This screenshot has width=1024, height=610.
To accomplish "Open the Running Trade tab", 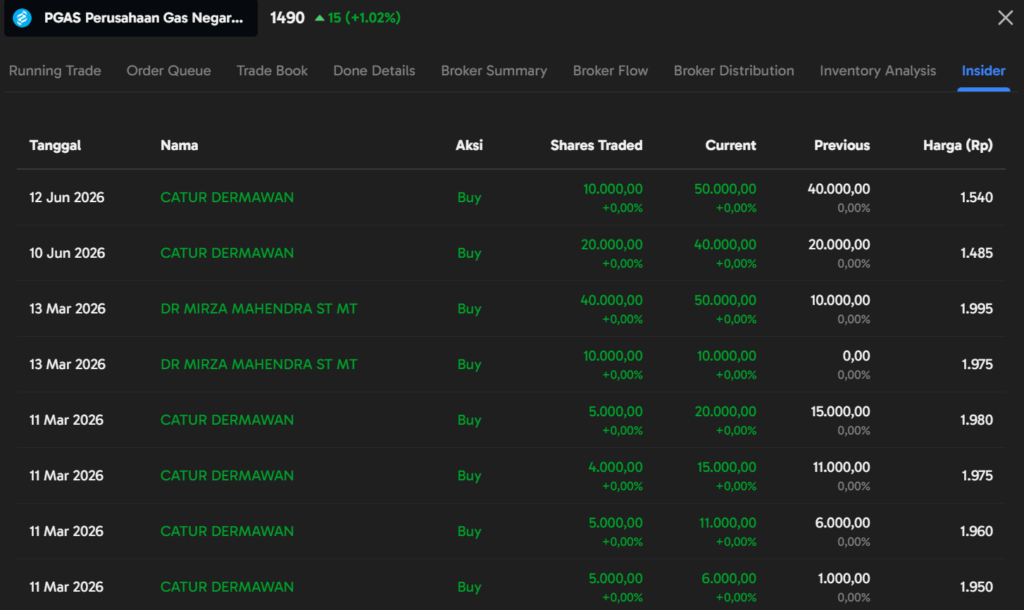I will click(55, 71).
